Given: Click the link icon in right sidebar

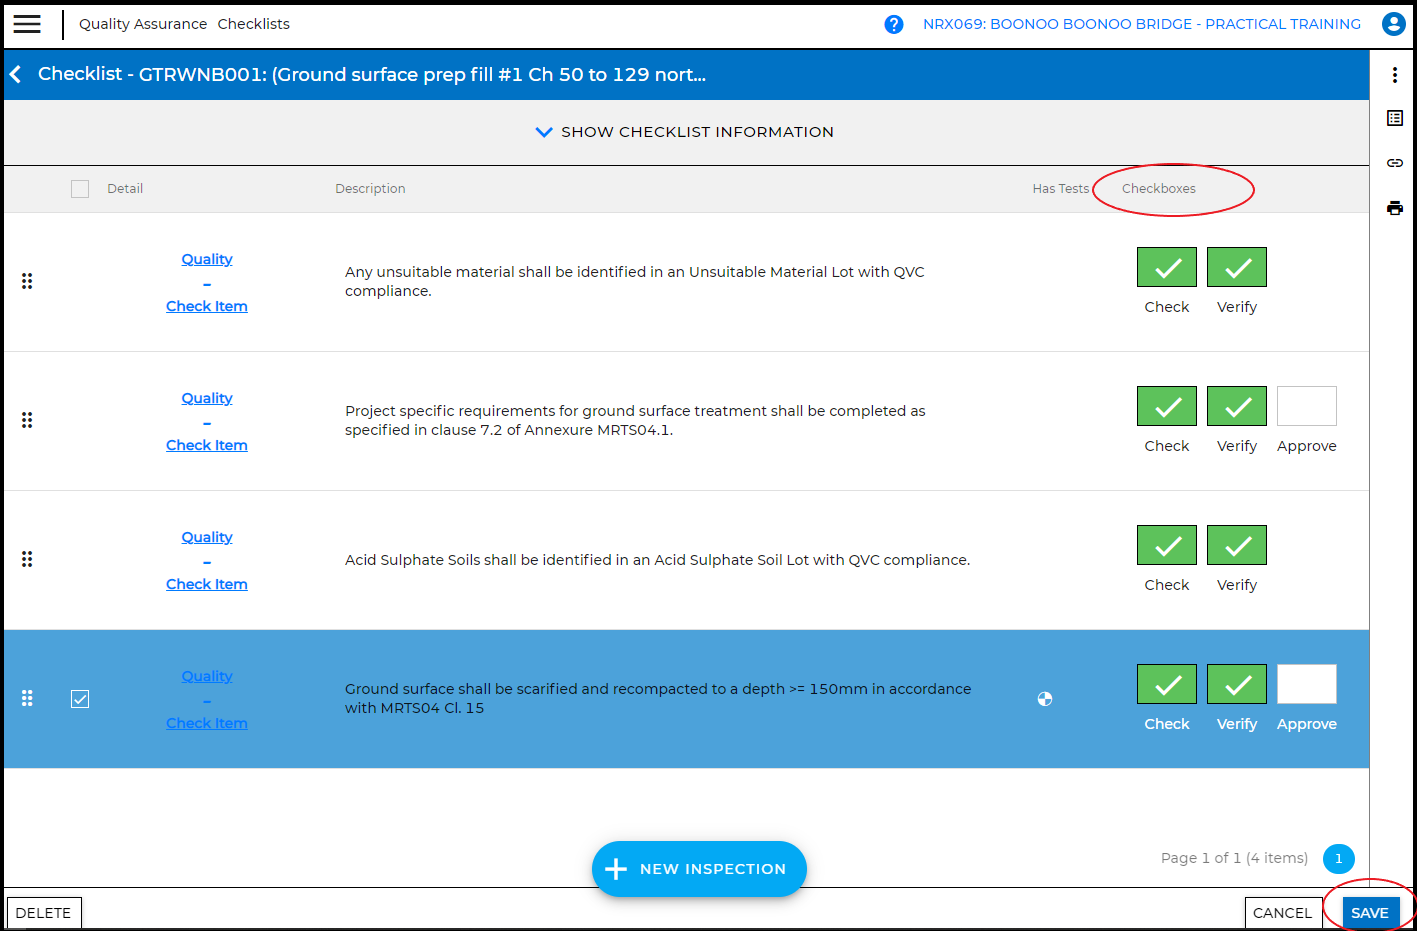Looking at the screenshot, I should 1395,163.
